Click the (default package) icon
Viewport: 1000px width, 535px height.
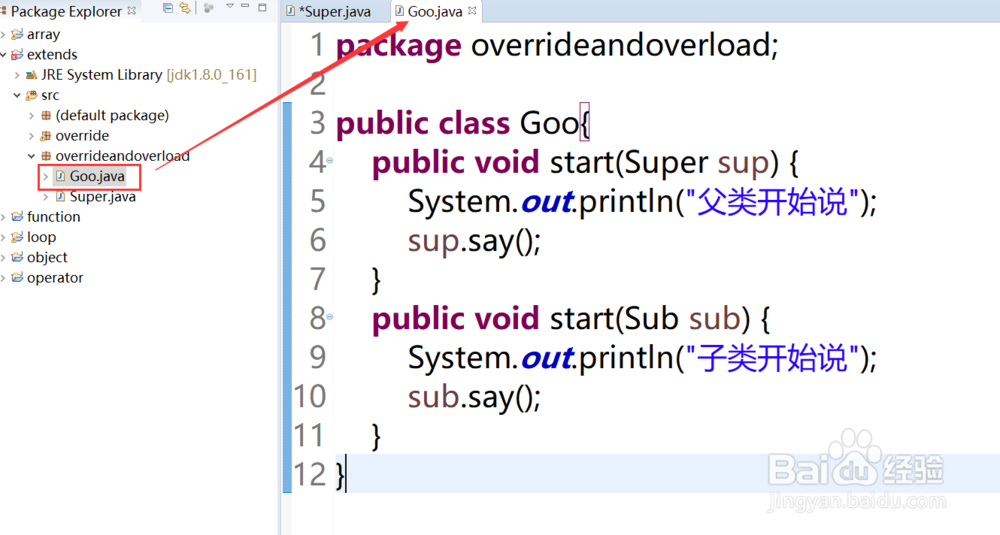46,116
